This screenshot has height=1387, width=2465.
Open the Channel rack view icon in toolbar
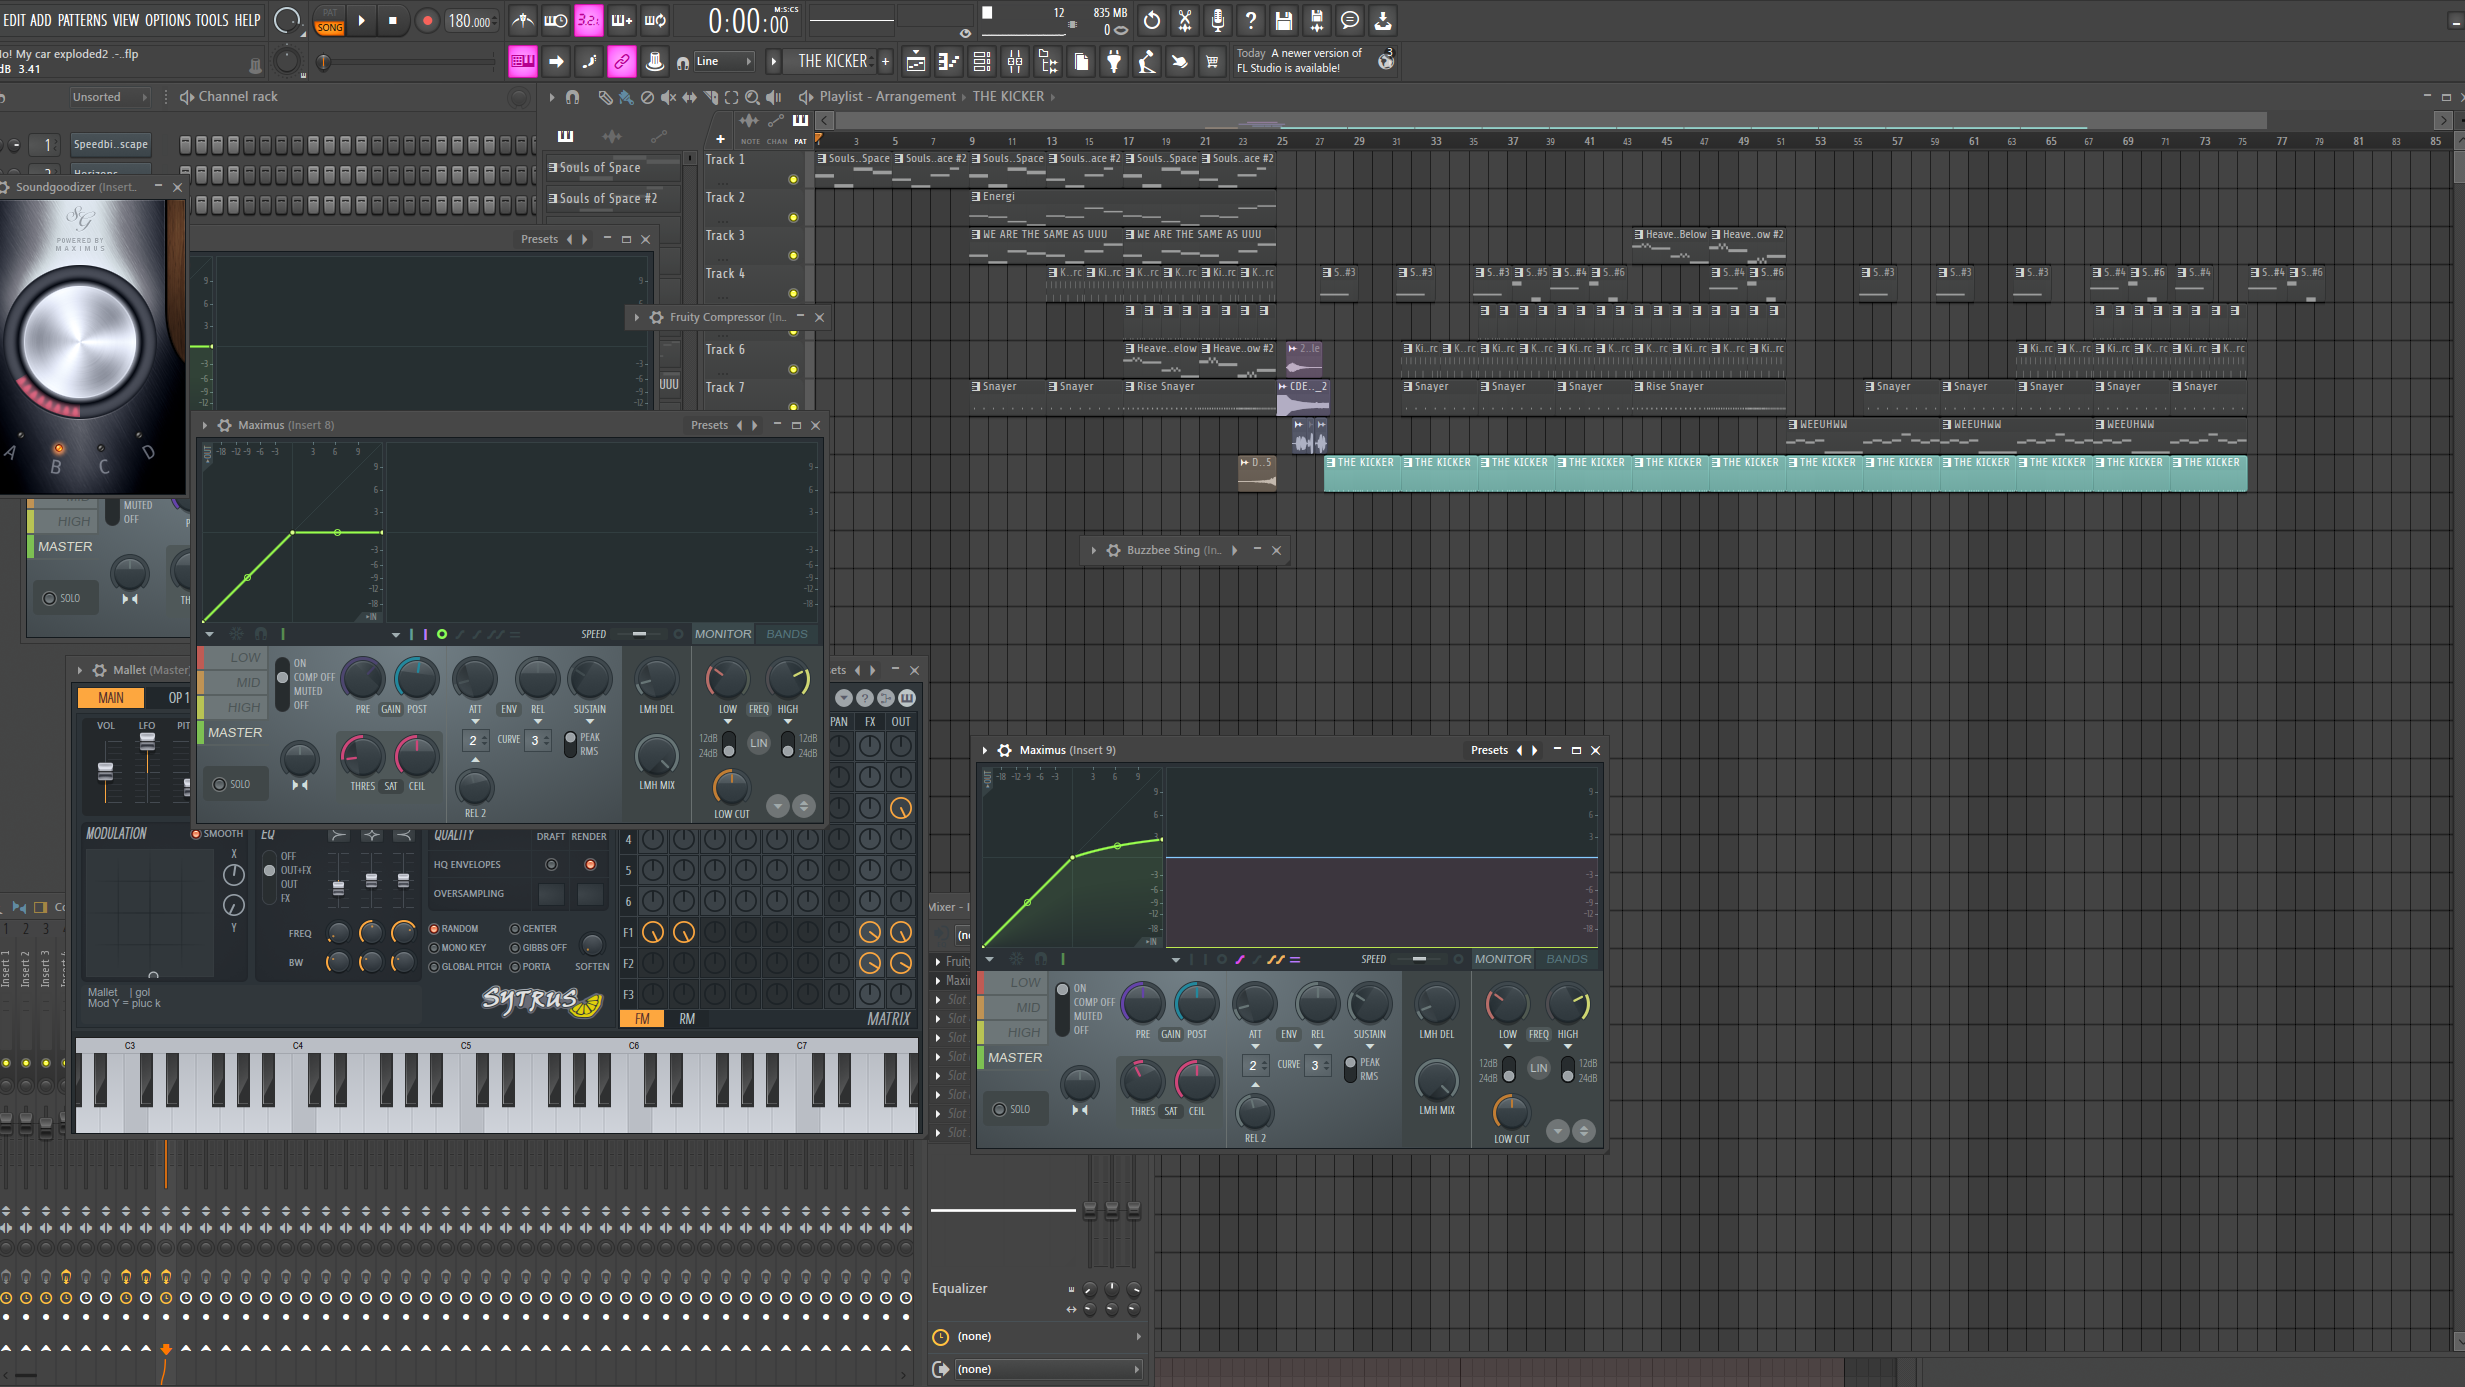click(x=982, y=62)
